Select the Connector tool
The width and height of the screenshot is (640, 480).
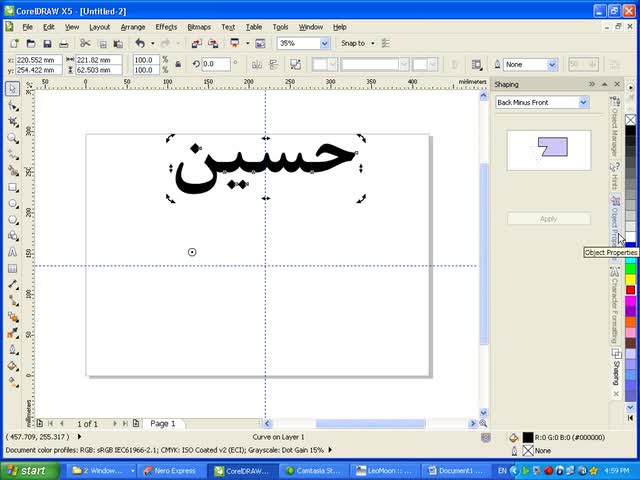tap(13, 301)
